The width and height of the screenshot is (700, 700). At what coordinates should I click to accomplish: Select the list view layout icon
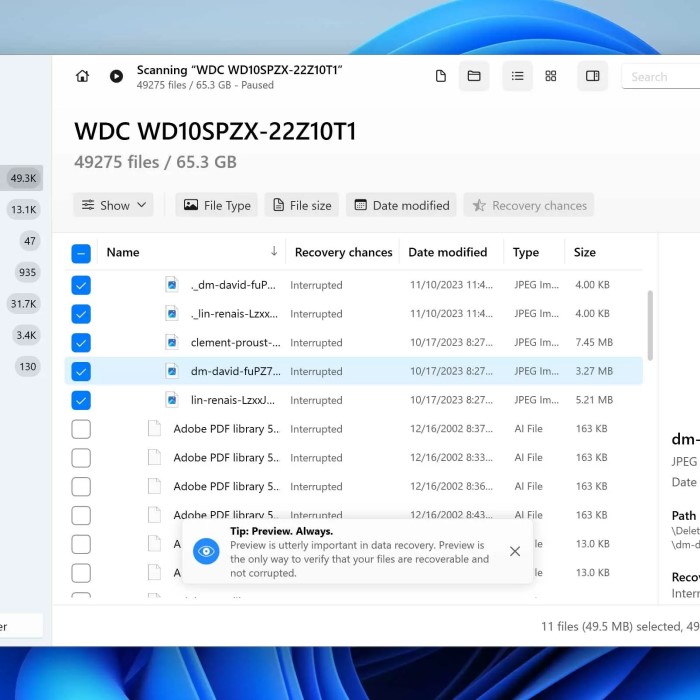(x=517, y=76)
